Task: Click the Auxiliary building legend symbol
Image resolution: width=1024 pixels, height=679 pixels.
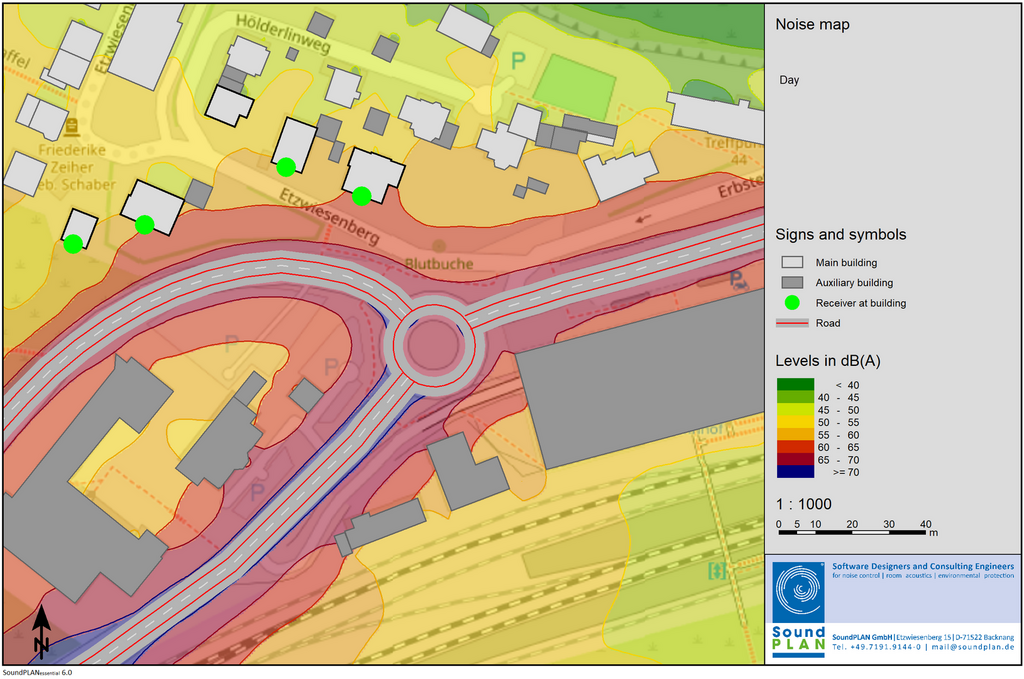Action: pos(793,283)
